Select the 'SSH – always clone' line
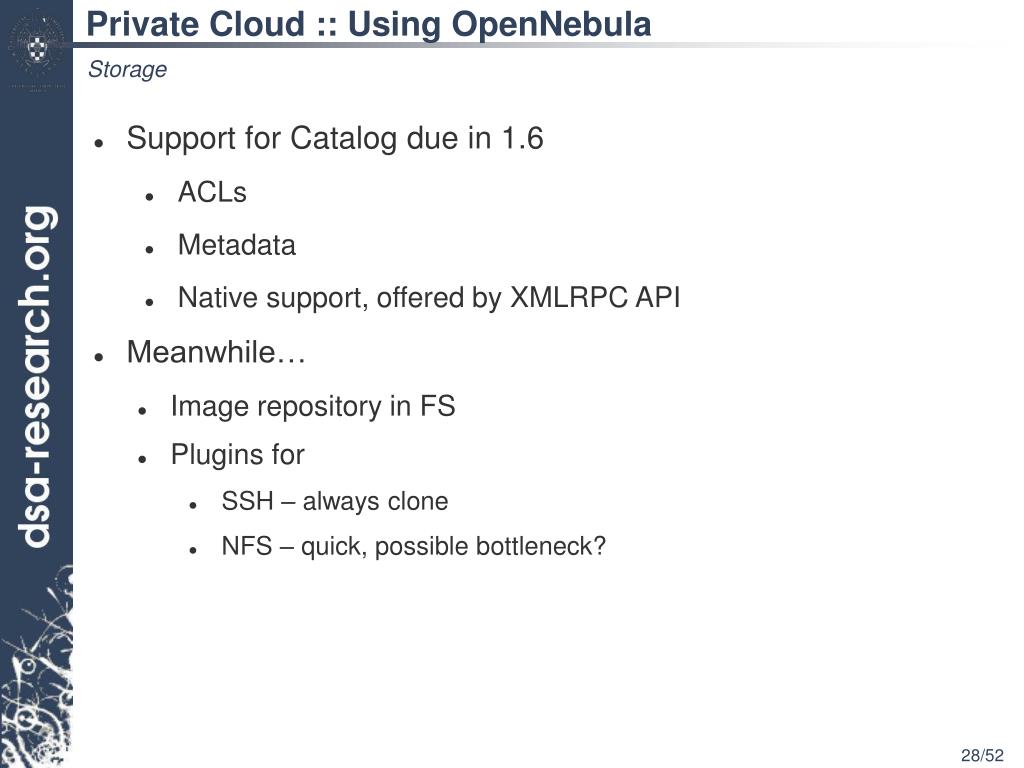 point(335,501)
